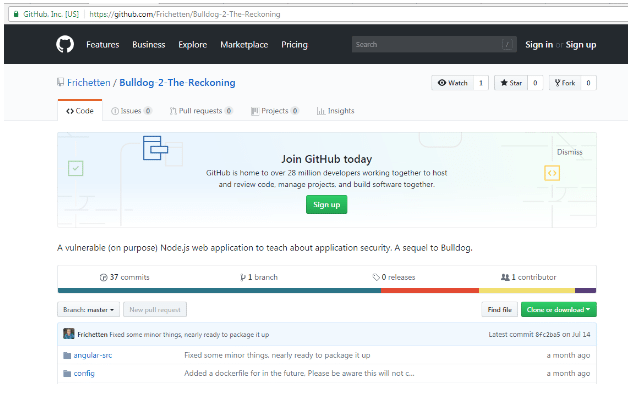The image size is (634, 401).
Task: Open the Clone or download dropdown
Action: 559,310
